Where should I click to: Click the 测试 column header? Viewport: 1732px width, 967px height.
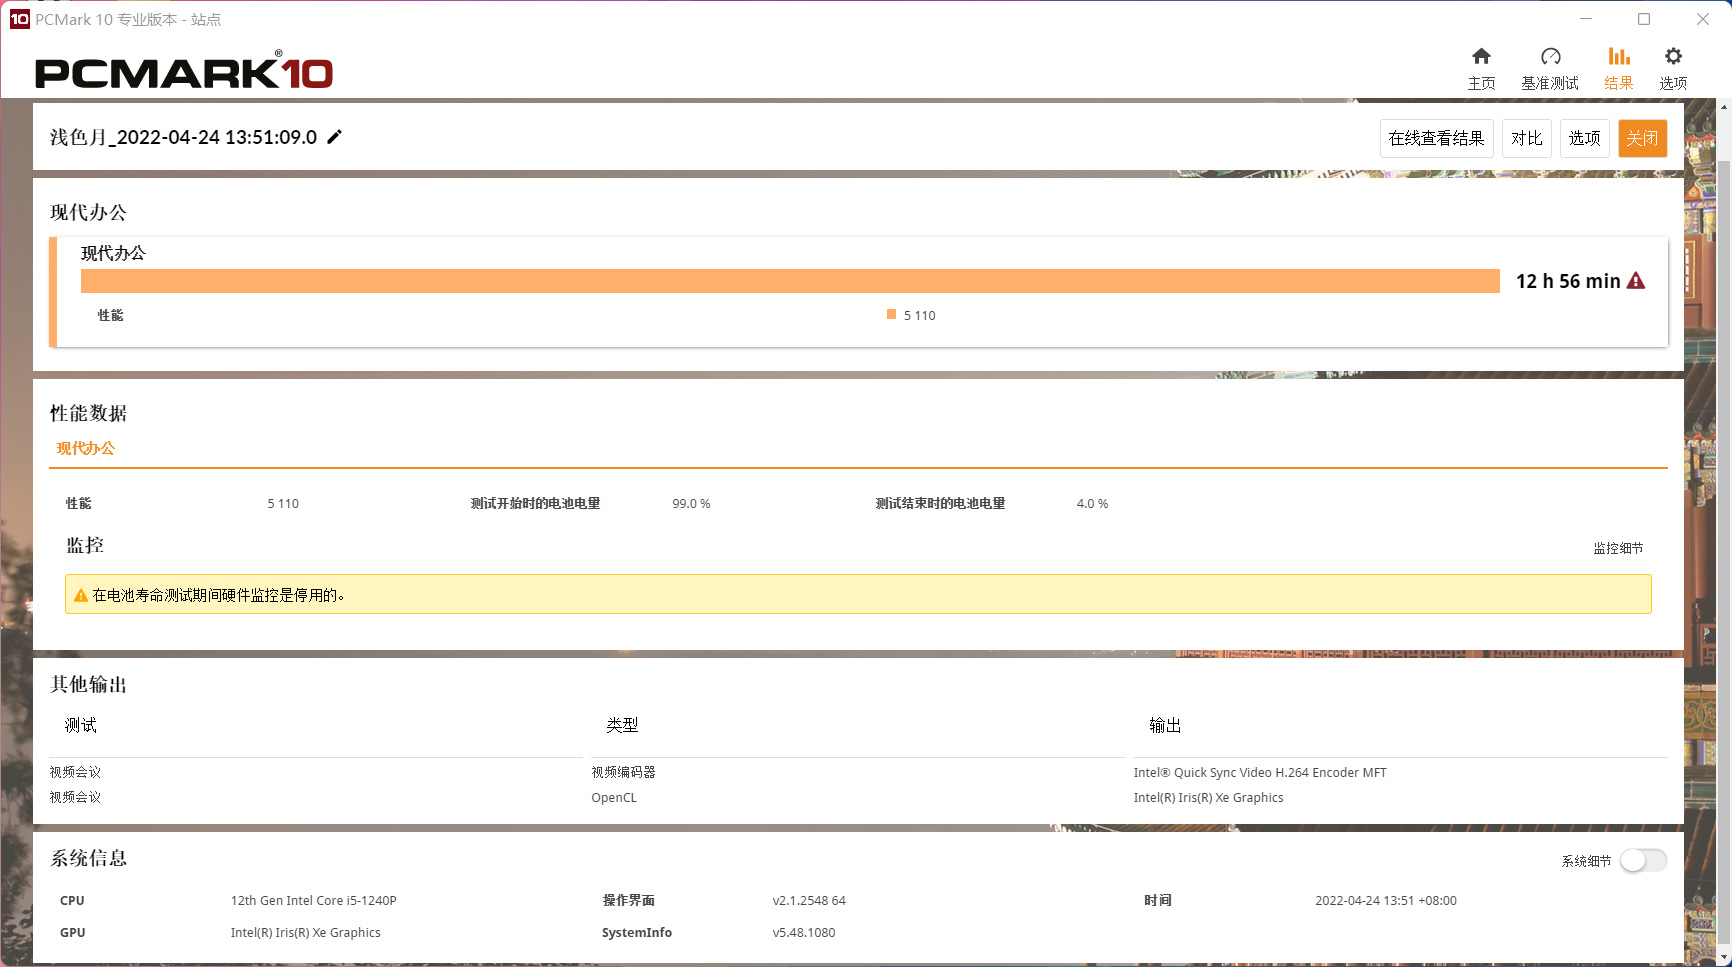[81, 725]
